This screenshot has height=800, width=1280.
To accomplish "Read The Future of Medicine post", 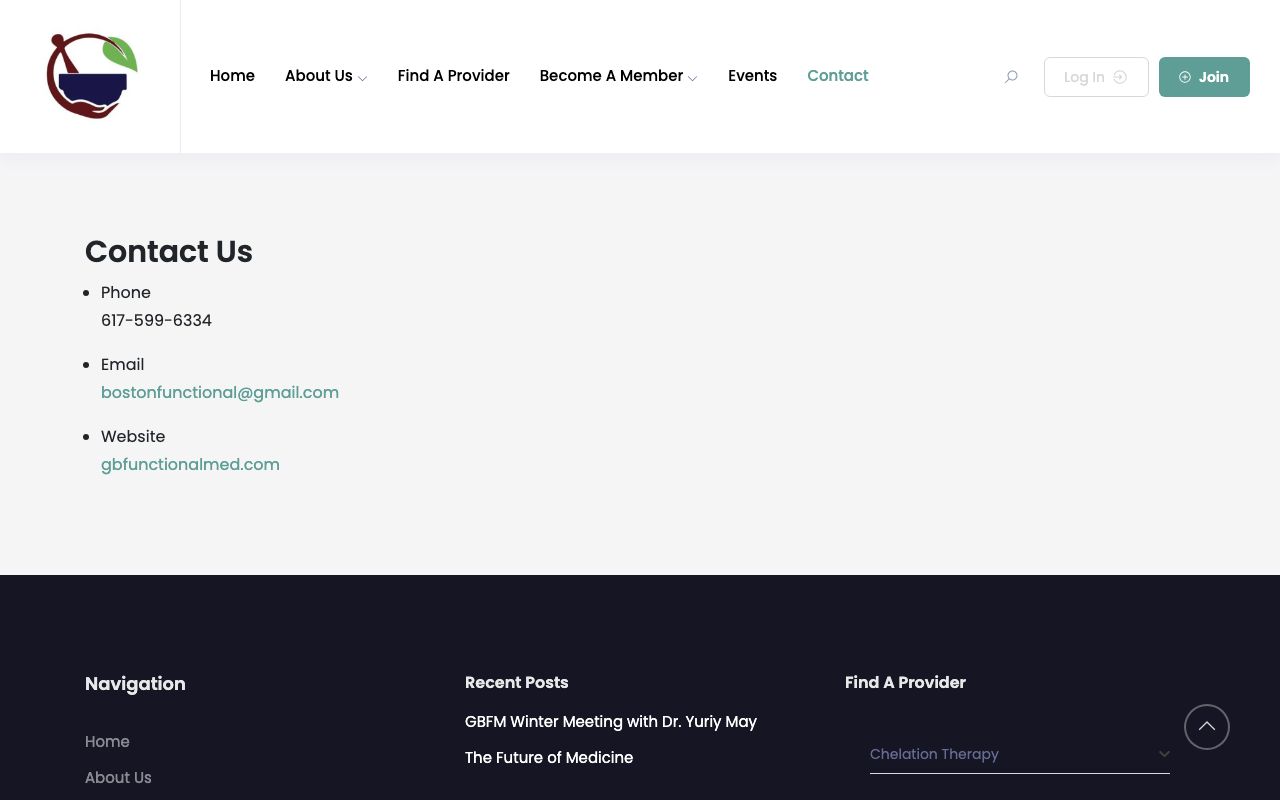I will [x=549, y=757].
